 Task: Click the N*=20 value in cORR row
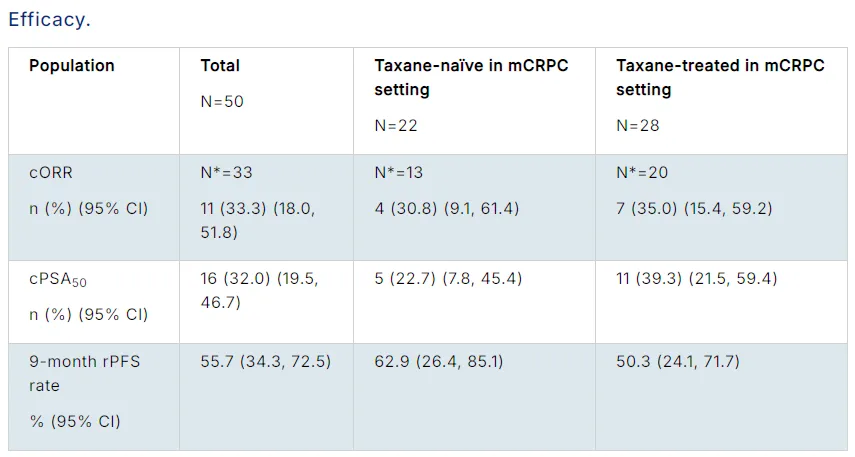pos(642,173)
